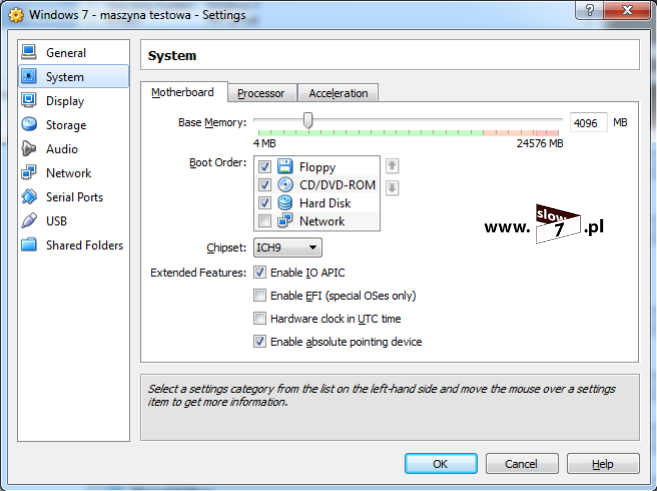Click the "4 MB" minimum memory label
Image resolution: width=657 pixels, height=491 pixels.
(264, 143)
